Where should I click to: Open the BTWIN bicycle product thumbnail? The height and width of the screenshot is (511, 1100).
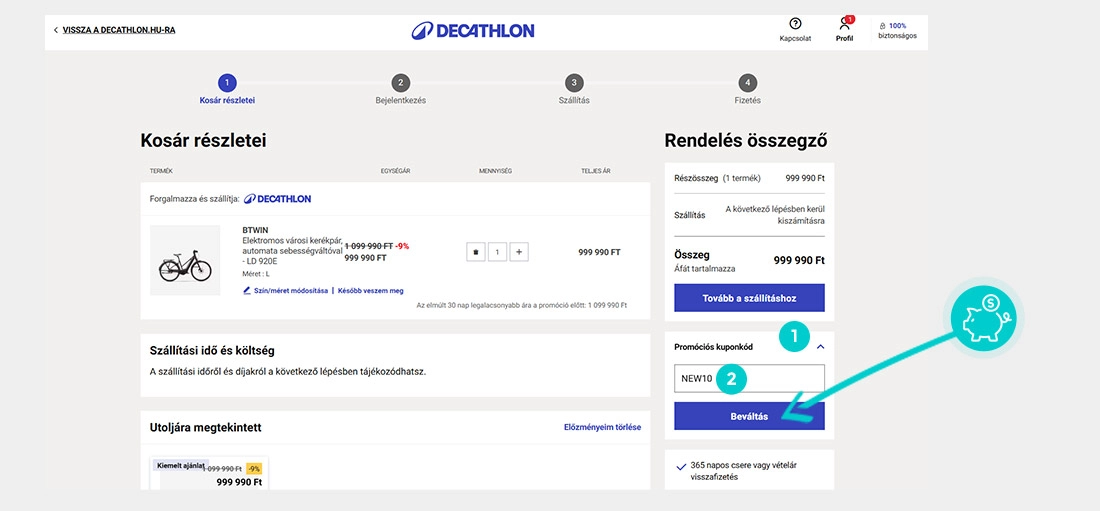coord(185,260)
